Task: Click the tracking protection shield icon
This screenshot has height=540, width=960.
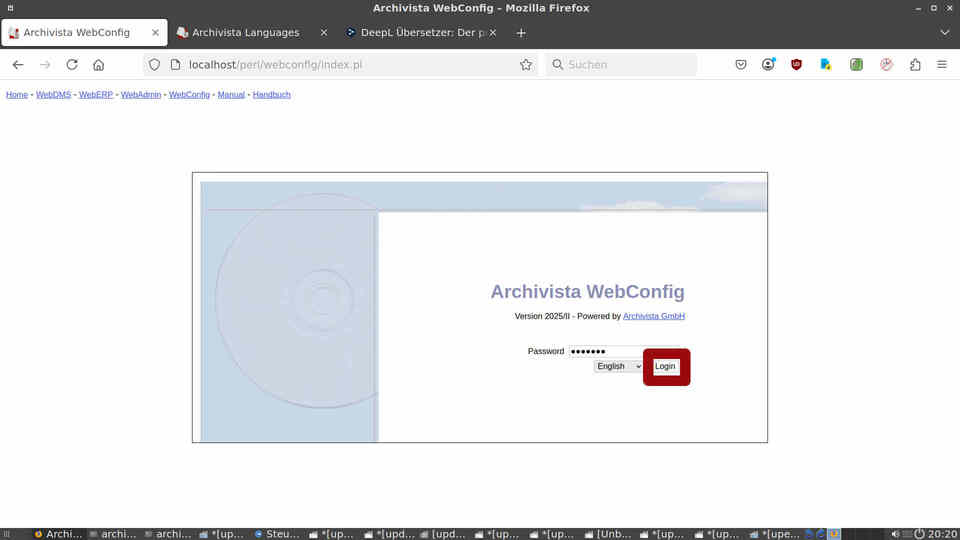Action: coord(154,64)
